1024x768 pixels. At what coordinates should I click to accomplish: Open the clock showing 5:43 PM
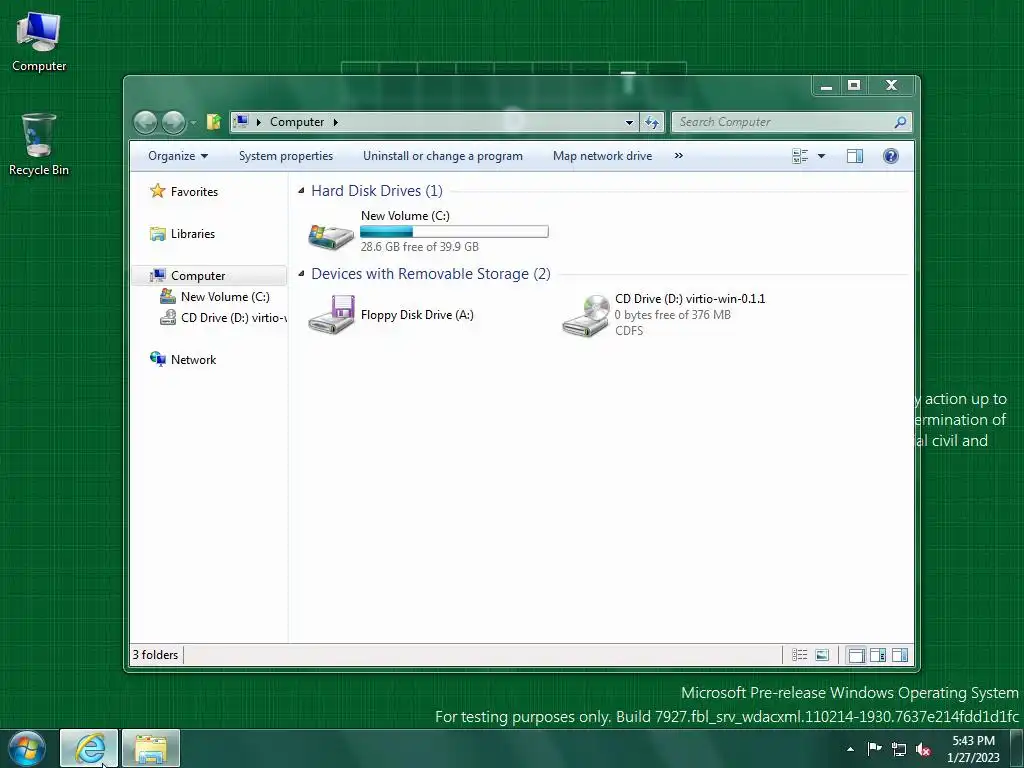974,749
